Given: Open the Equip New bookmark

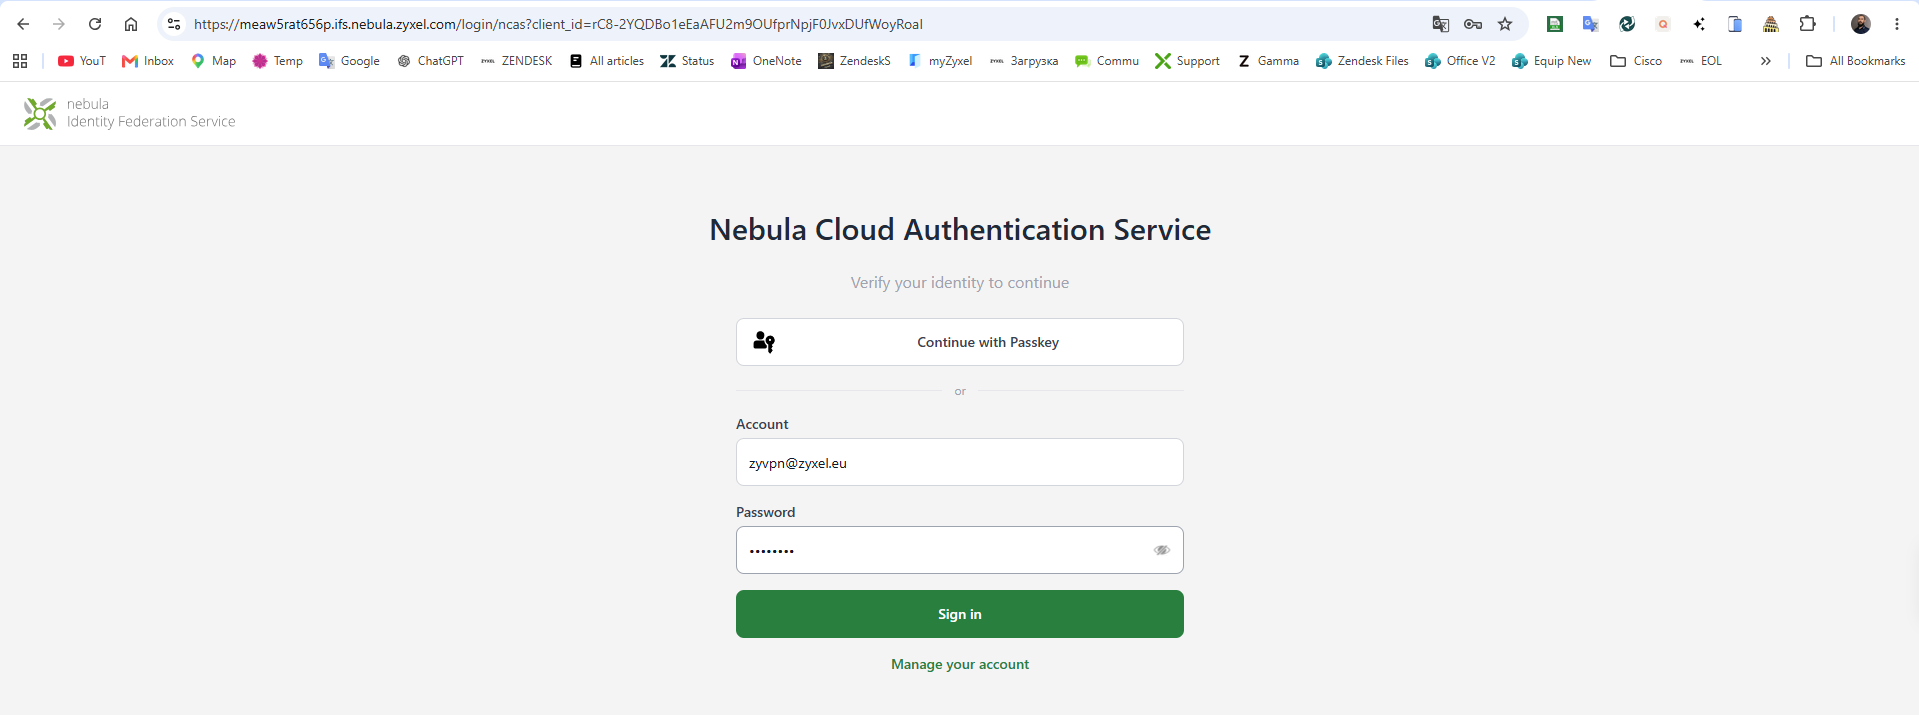Looking at the screenshot, I should 1552,61.
